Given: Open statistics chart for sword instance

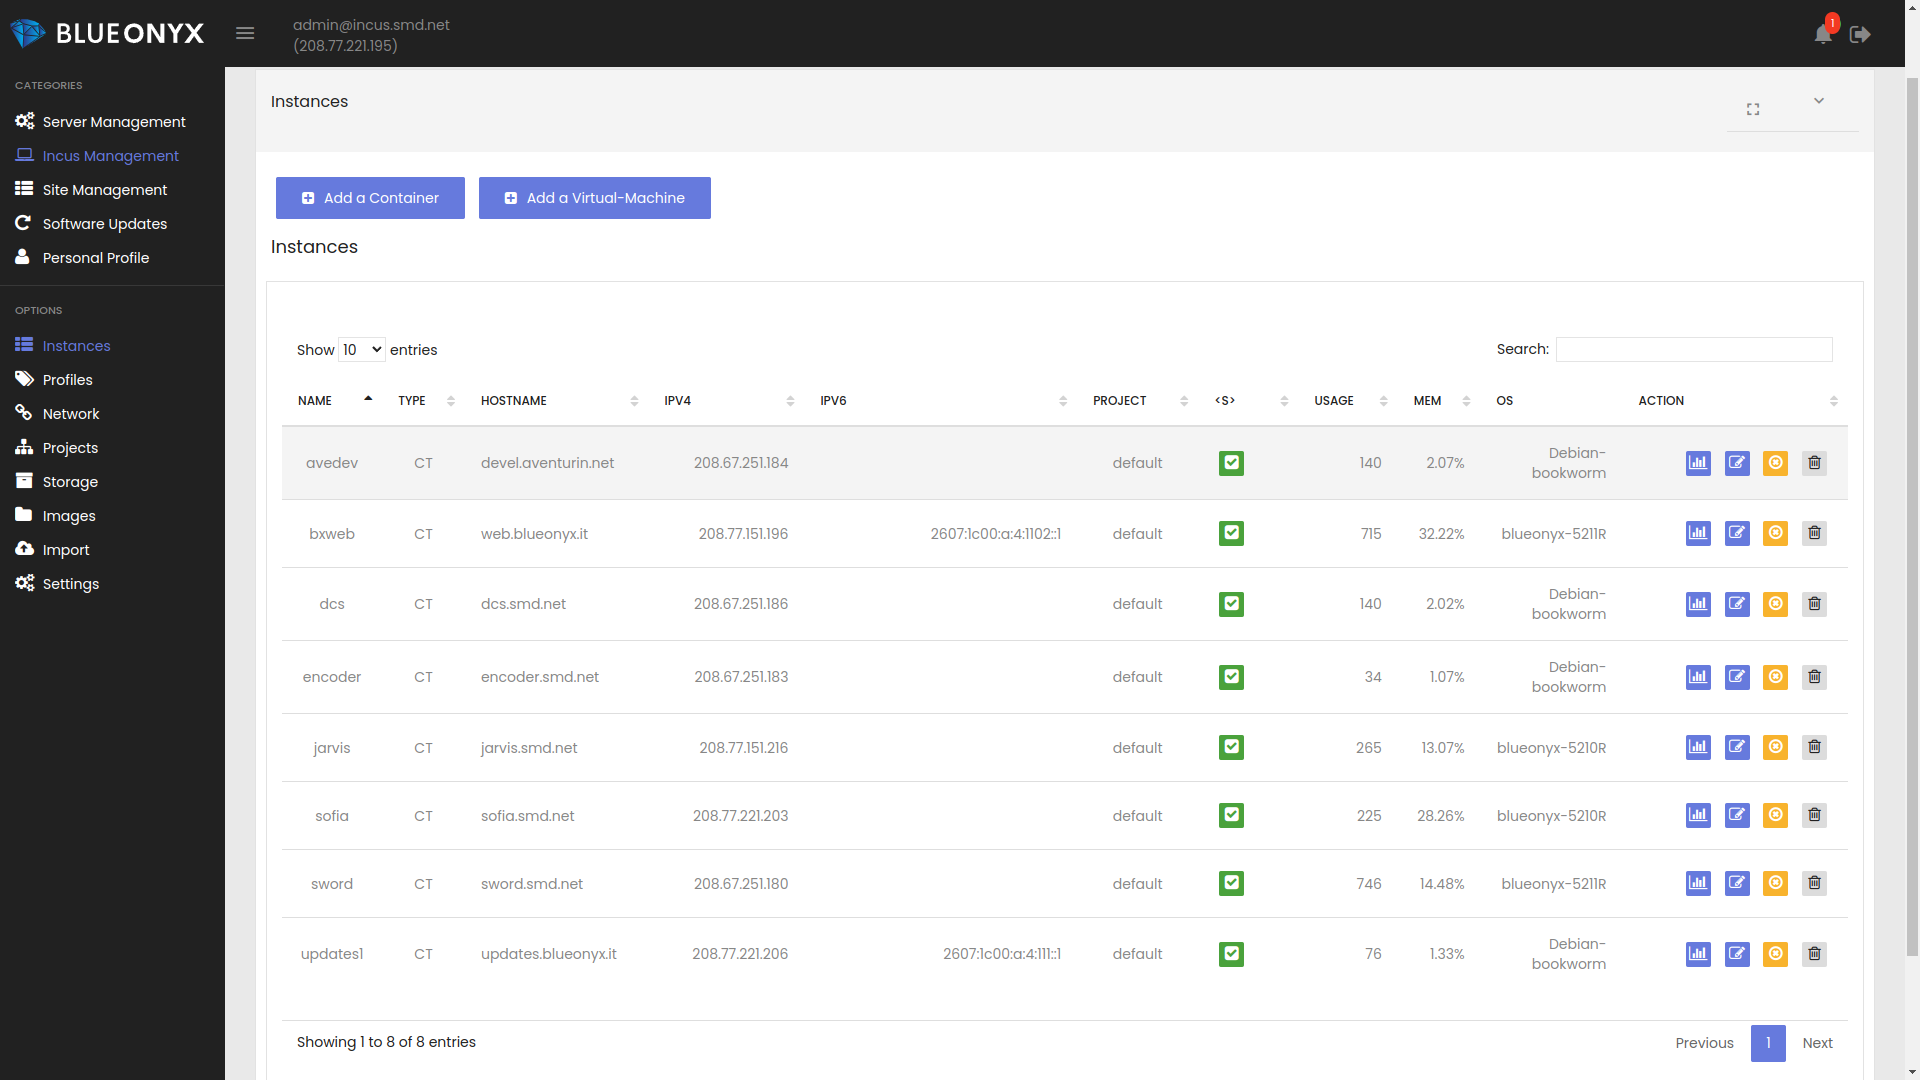Looking at the screenshot, I should (x=1698, y=883).
